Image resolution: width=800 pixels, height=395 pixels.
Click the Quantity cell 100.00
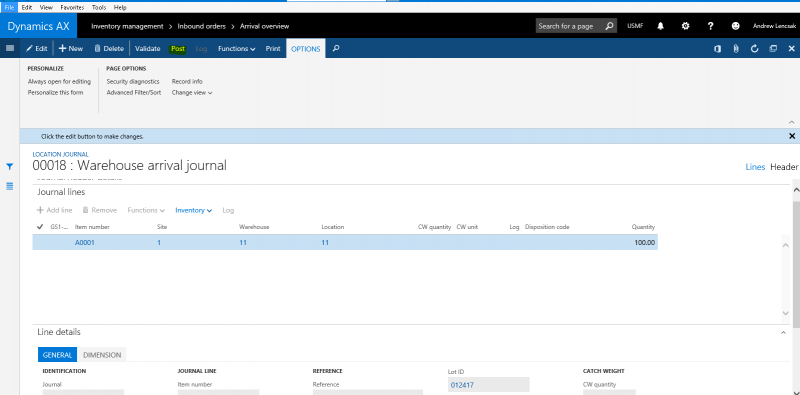(644, 242)
